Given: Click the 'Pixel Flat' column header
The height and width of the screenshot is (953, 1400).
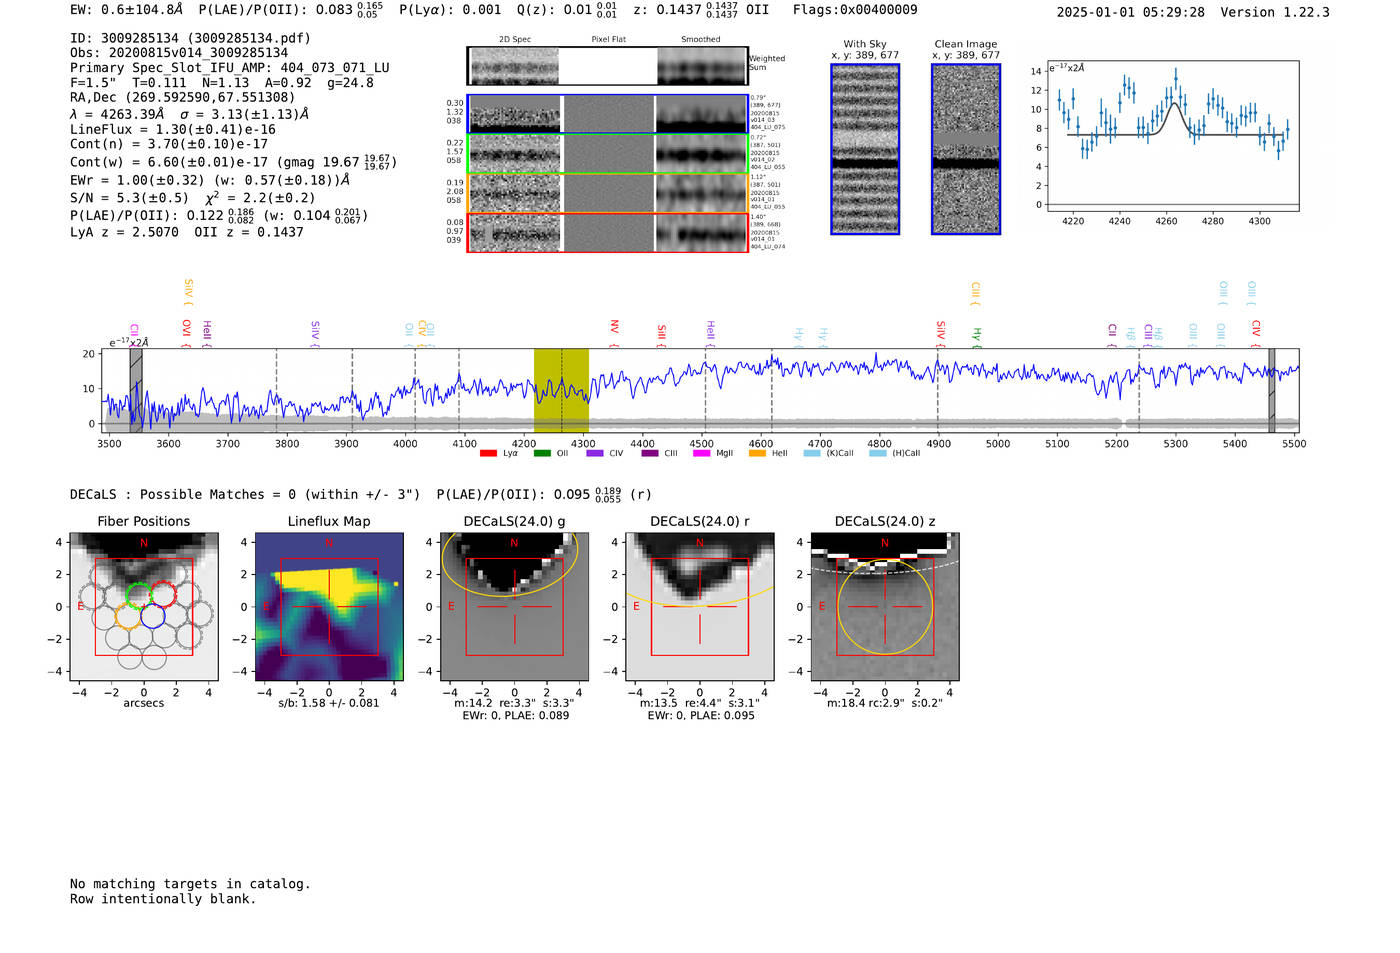Looking at the screenshot, I should (x=608, y=39).
